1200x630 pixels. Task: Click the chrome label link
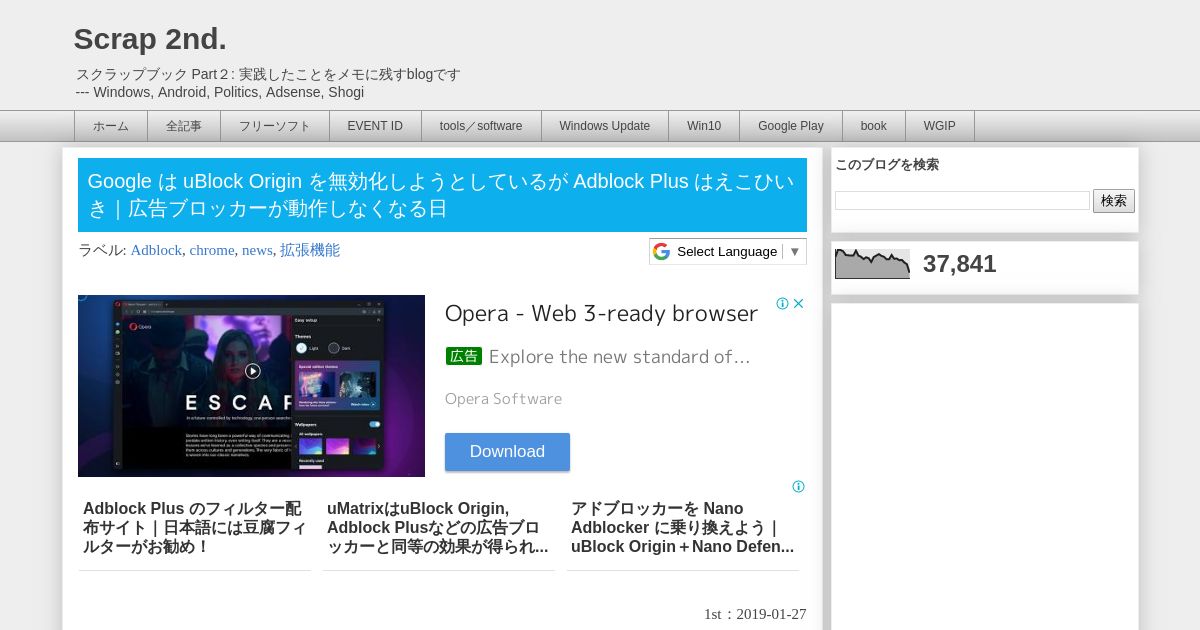click(x=212, y=250)
